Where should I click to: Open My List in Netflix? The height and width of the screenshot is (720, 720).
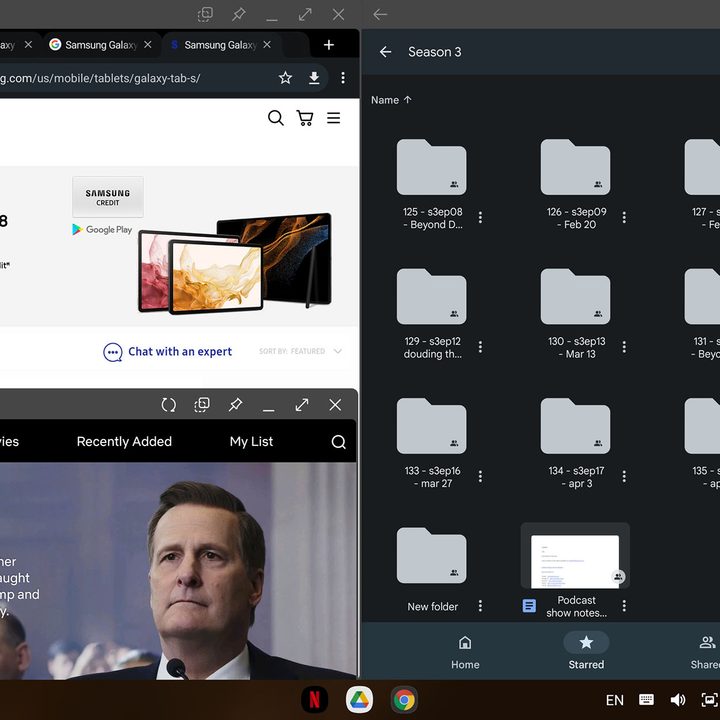point(251,441)
